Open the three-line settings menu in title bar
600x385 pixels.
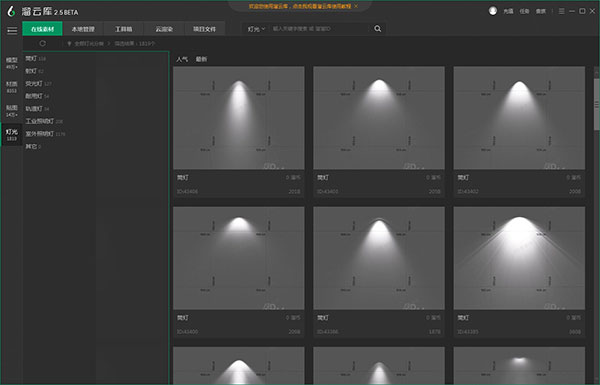click(x=561, y=11)
